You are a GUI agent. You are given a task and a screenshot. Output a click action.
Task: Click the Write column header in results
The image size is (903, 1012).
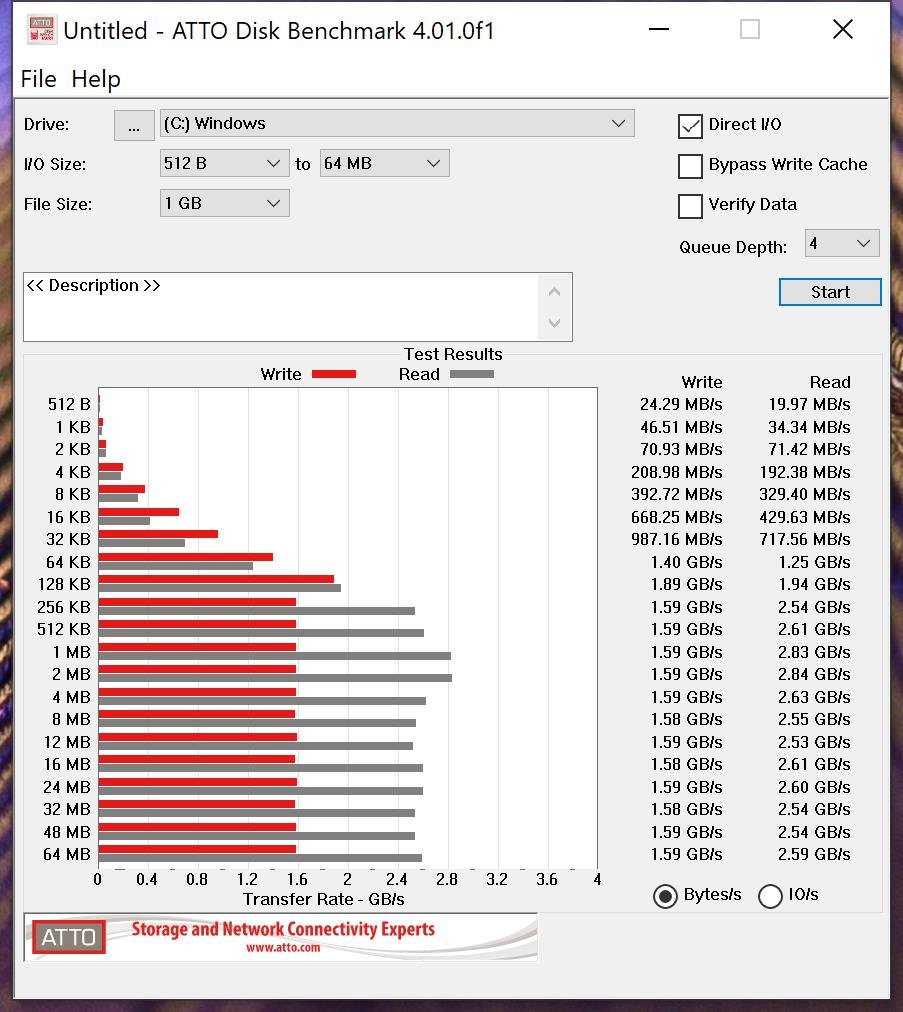click(702, 382)
